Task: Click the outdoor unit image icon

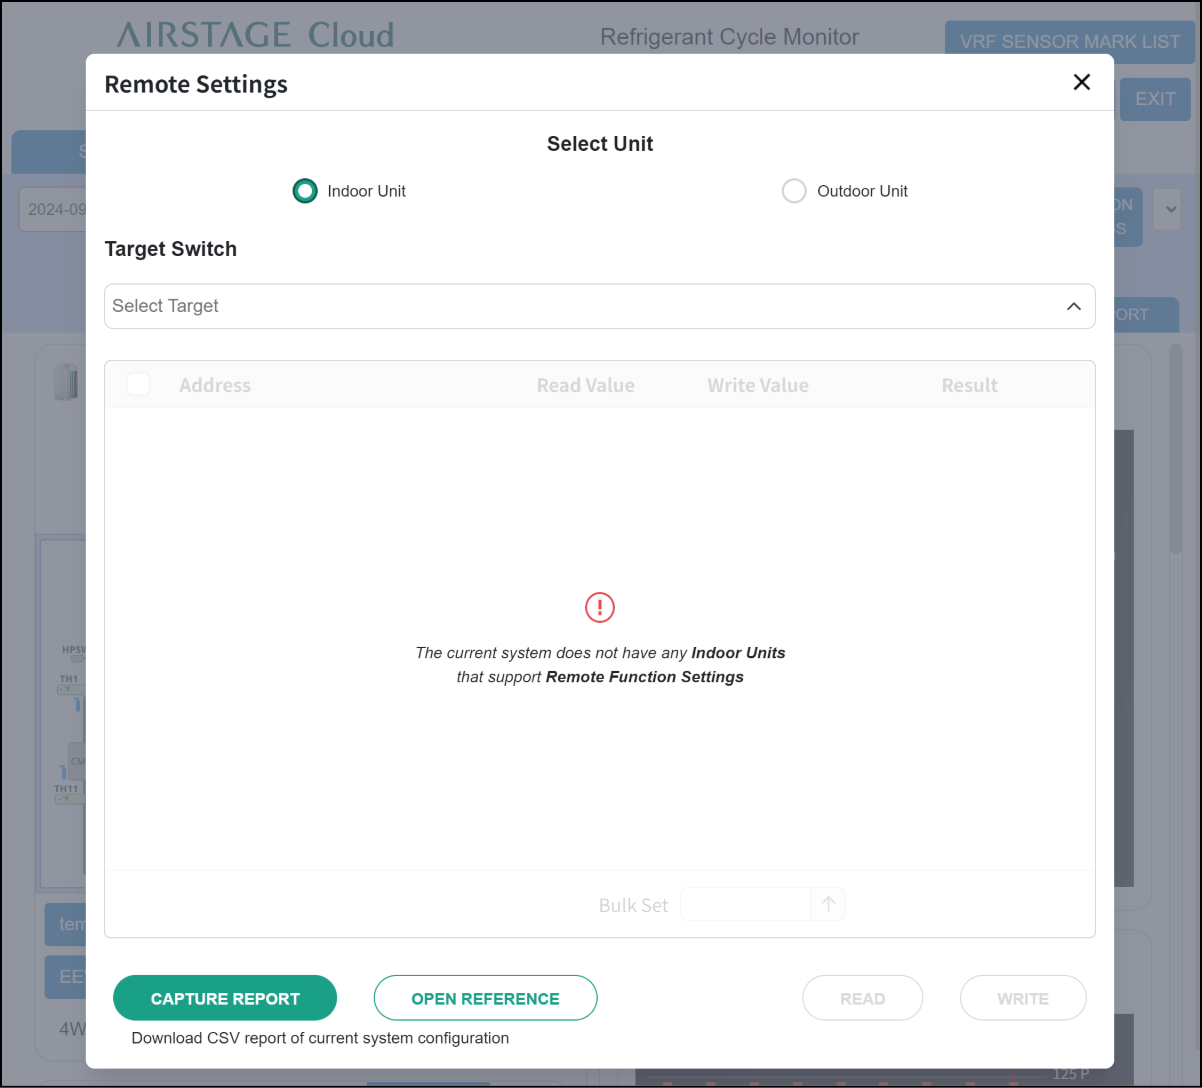Action: [x=66, y=382]
